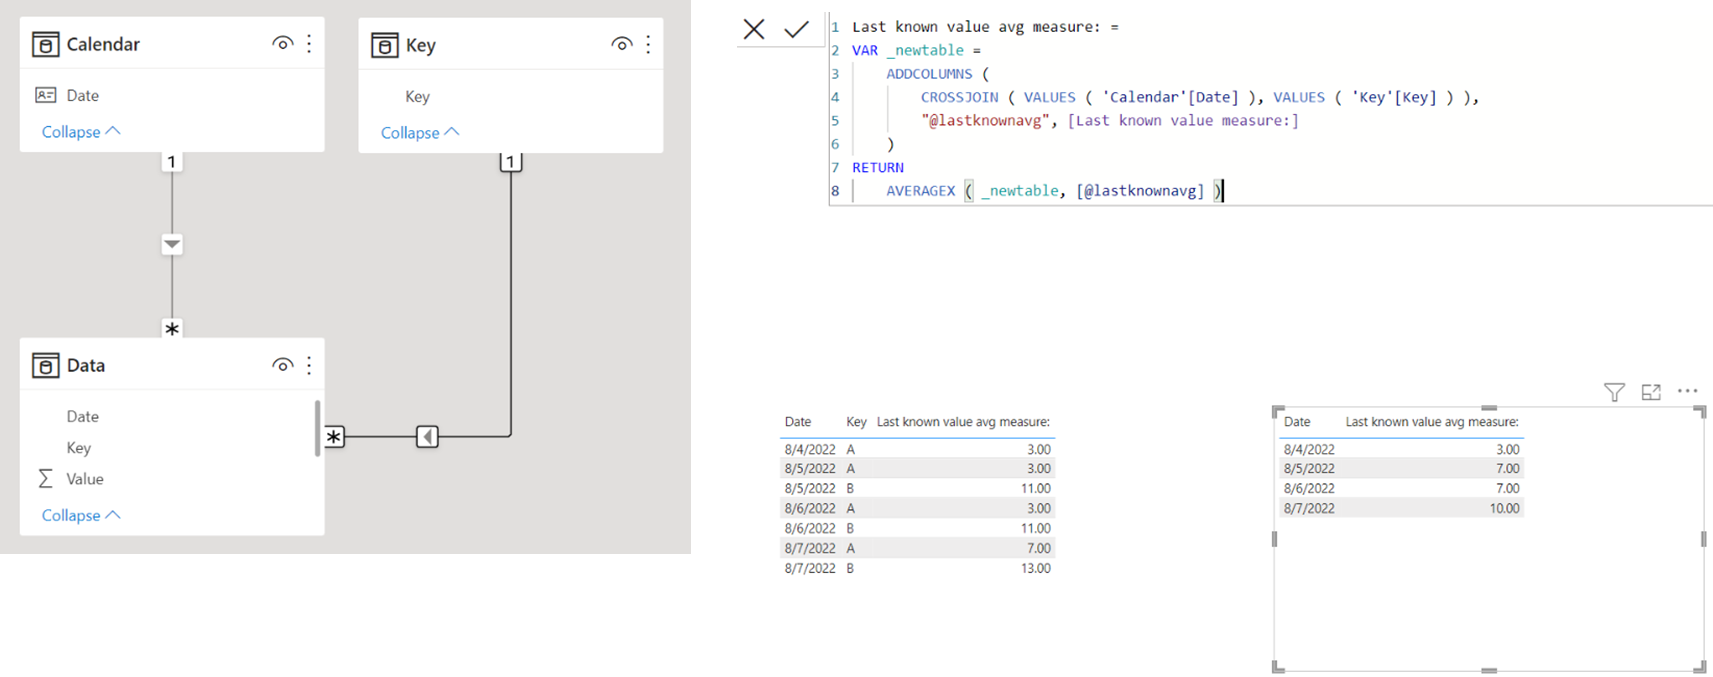Toggle visibility of the Calendar table
This screenshot has height=677, width=1713.
pos(283,43)
